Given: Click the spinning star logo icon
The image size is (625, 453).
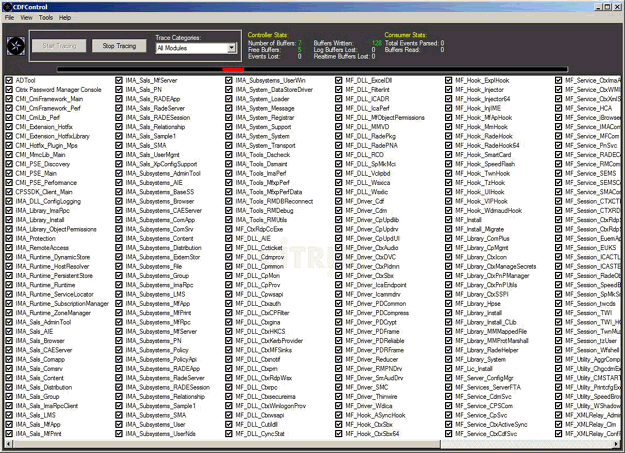Looking at the screenshot, I should click(16, 46).
